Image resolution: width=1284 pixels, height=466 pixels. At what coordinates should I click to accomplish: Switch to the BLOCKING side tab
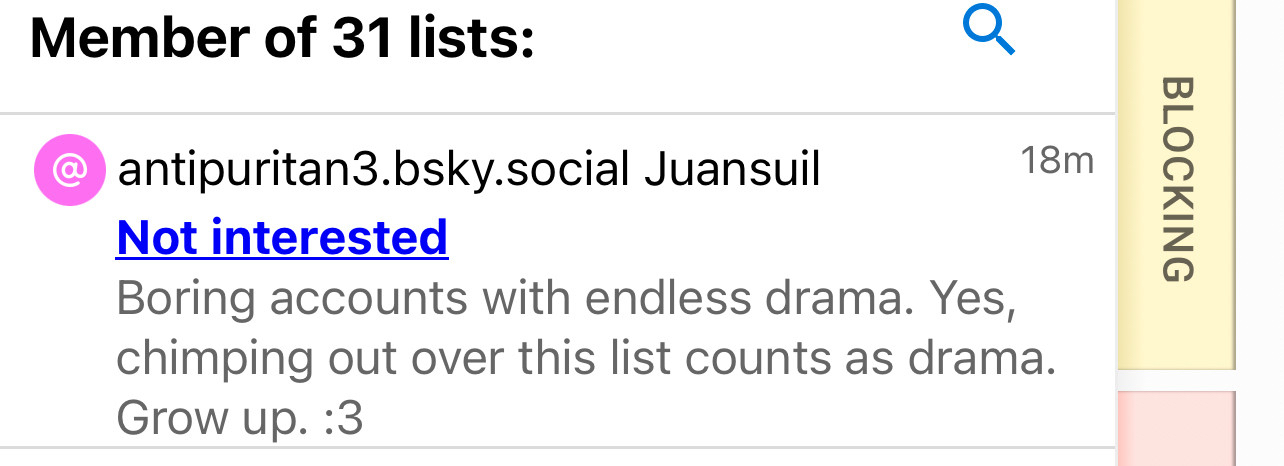coord(1176,180)
